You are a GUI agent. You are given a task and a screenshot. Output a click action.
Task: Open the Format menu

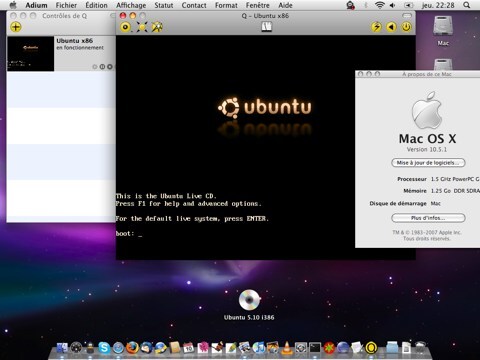[x=226, y=5]
